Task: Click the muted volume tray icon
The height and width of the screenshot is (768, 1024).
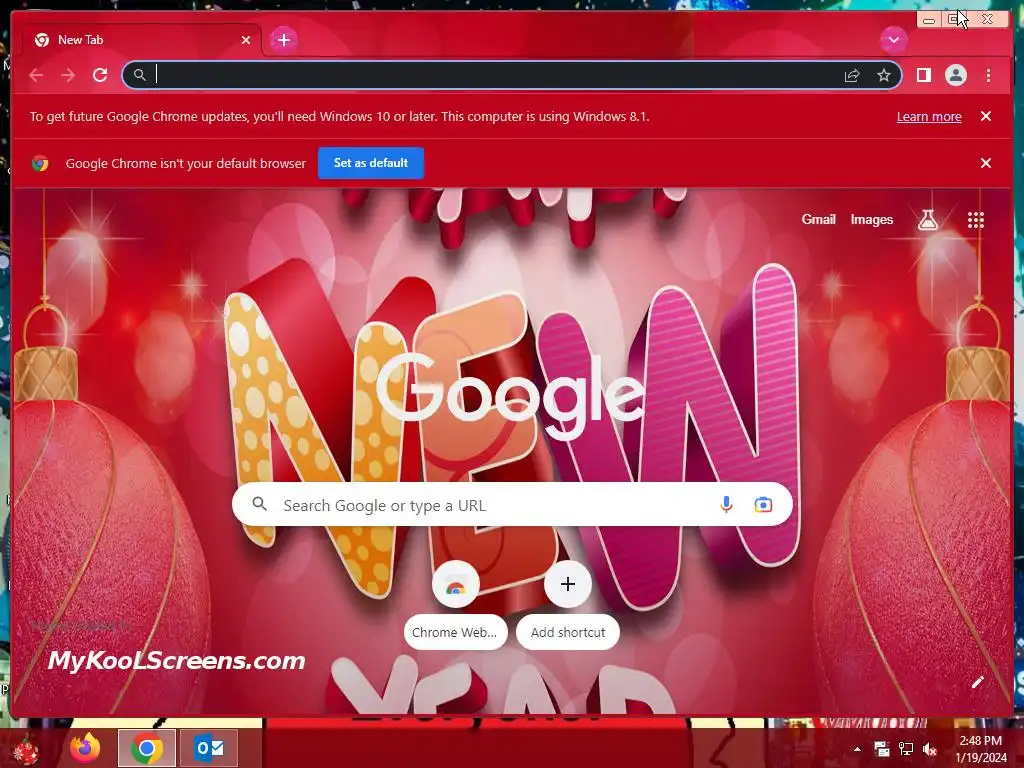Action: [930, 749]
